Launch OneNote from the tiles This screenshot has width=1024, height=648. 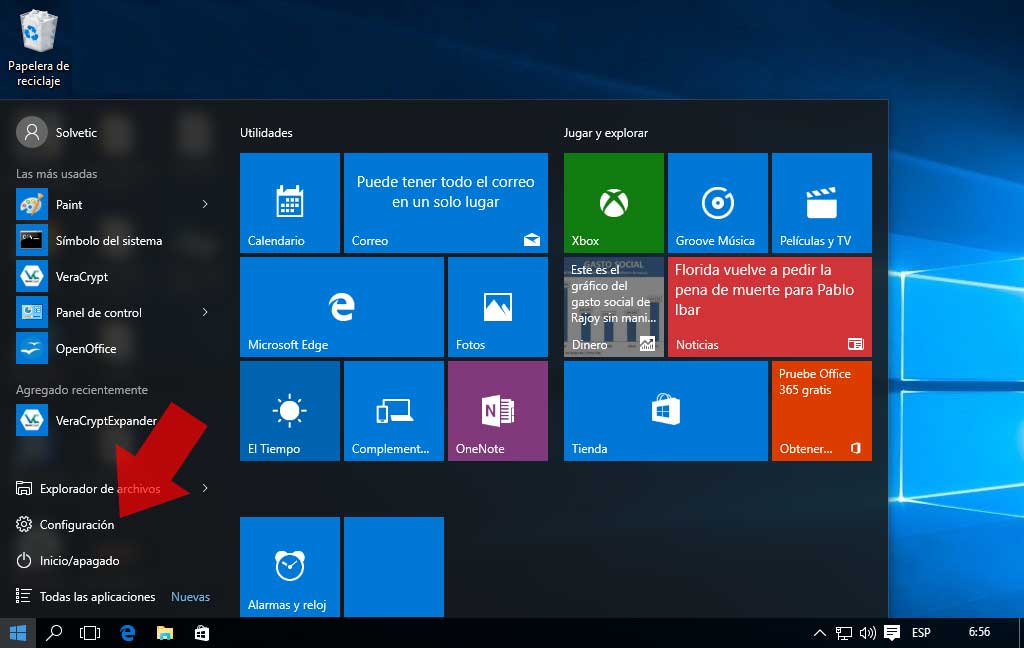[497, 411]
